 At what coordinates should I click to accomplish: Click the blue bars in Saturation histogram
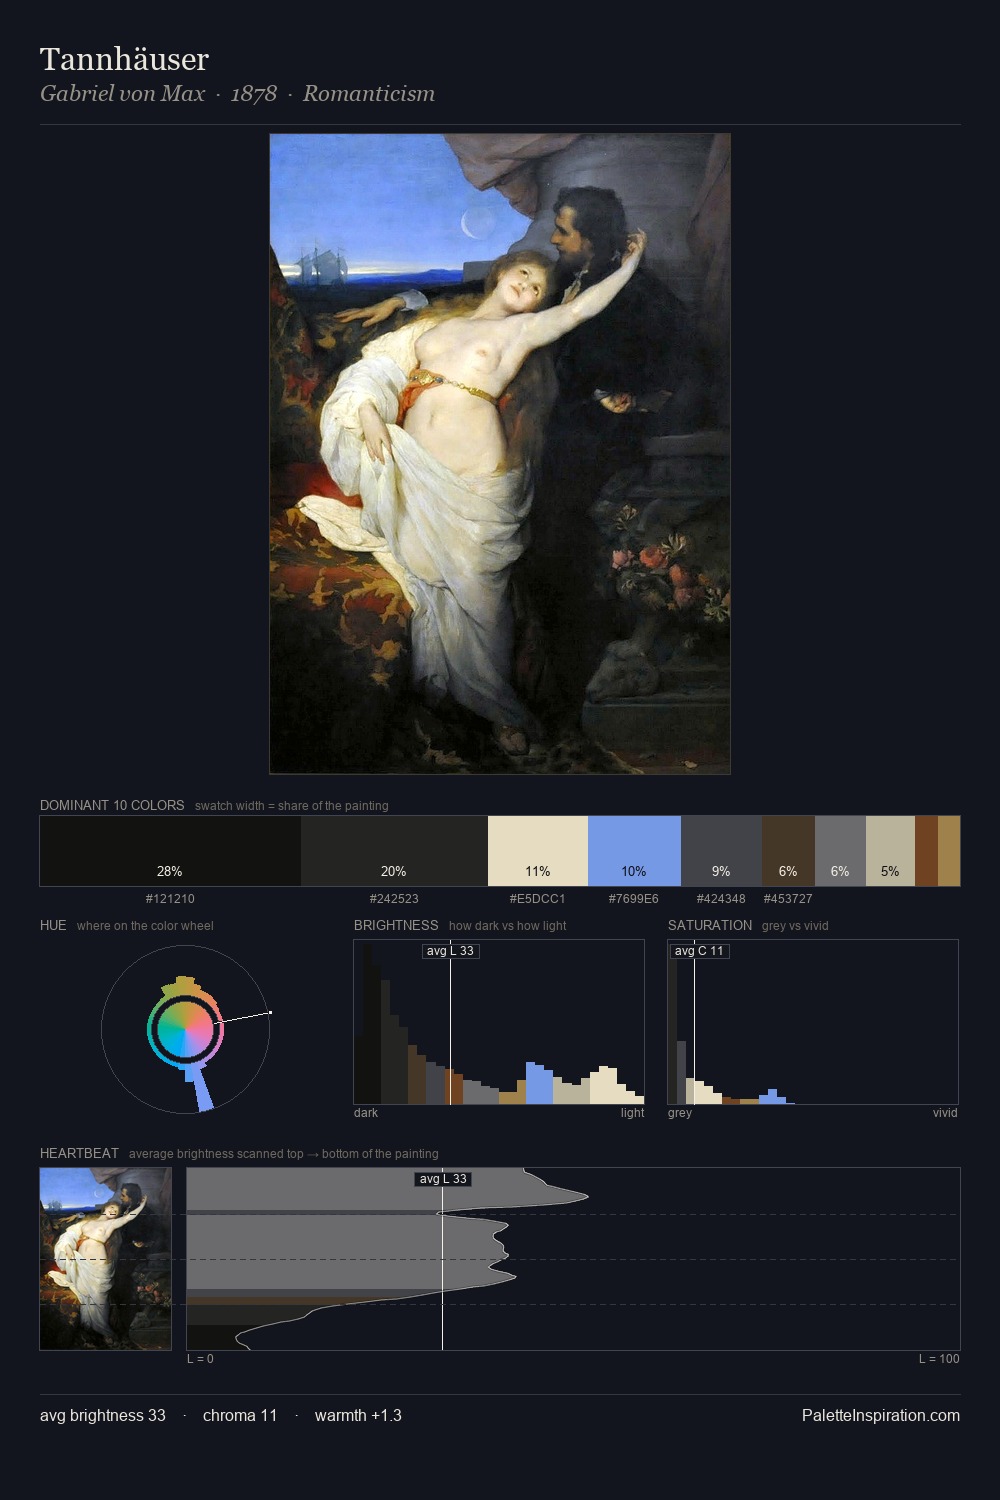coord(774,1097)
